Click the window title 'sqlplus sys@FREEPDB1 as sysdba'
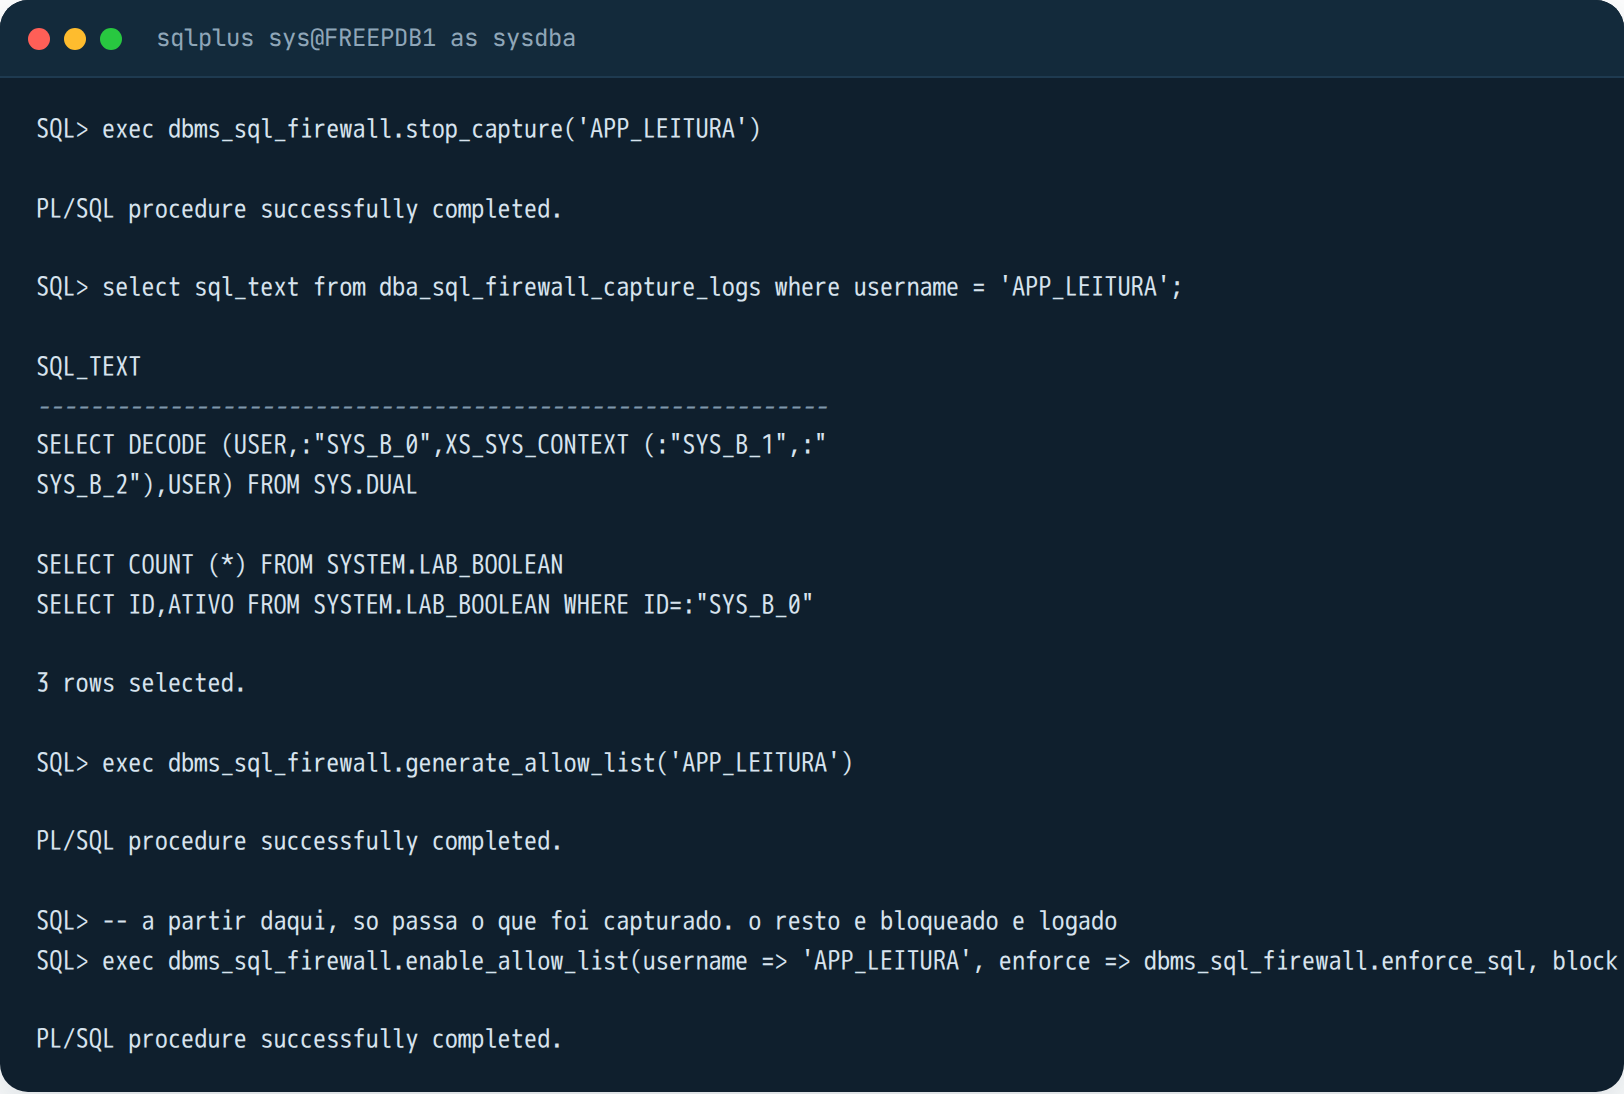Image resolution: width=1624 pixels, height=1094 pixels. (x=366, y=38)
